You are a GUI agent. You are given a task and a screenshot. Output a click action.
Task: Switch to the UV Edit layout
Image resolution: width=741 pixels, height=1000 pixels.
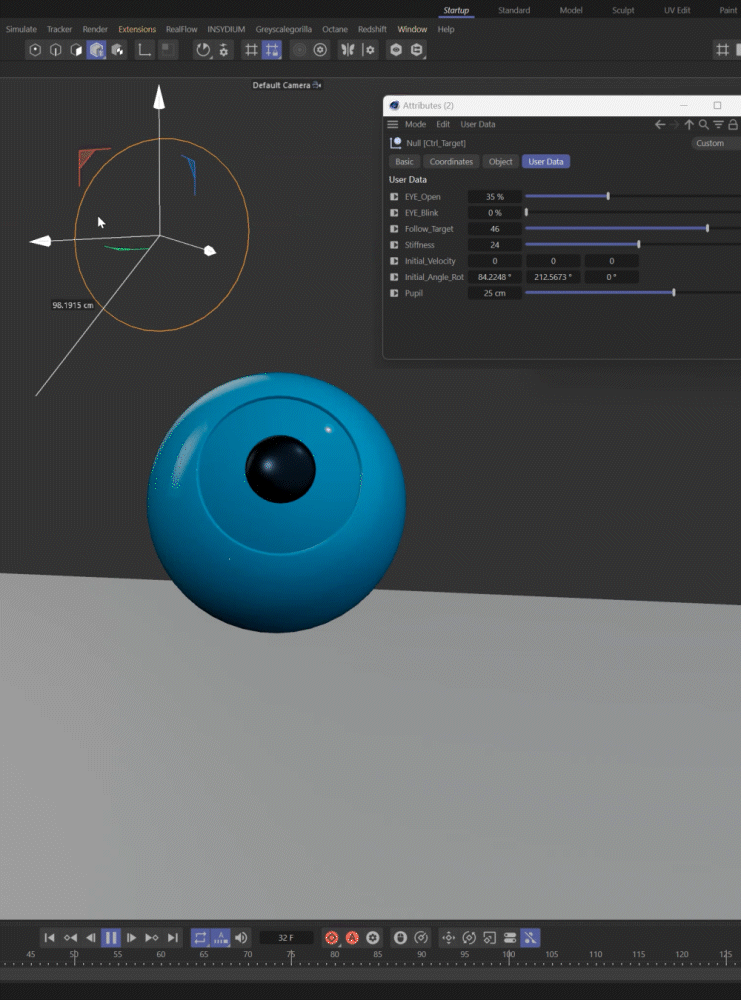tap(677, 10)
